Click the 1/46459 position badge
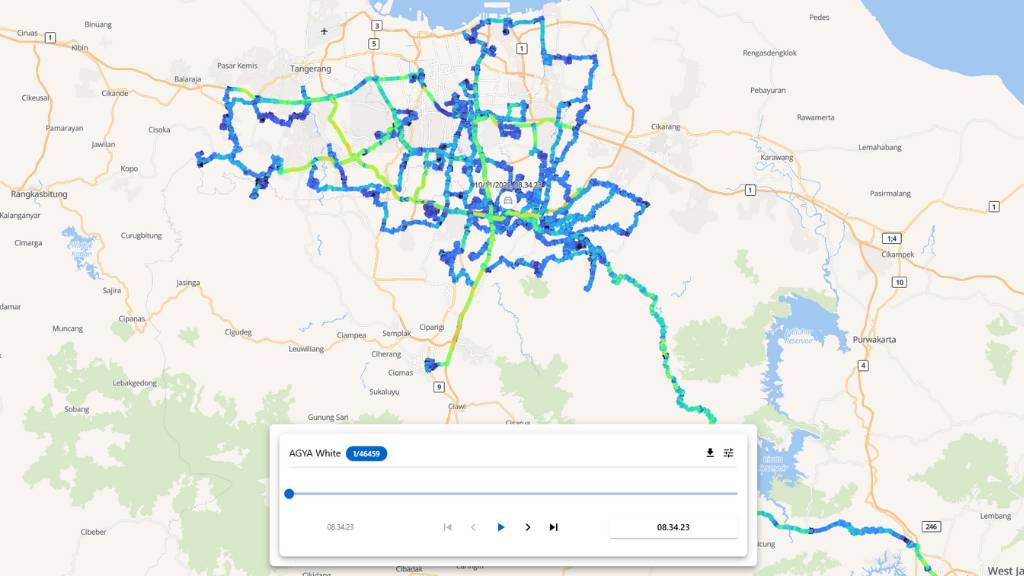This screenshot has height=576, width=1024. (x=366, y=454)
